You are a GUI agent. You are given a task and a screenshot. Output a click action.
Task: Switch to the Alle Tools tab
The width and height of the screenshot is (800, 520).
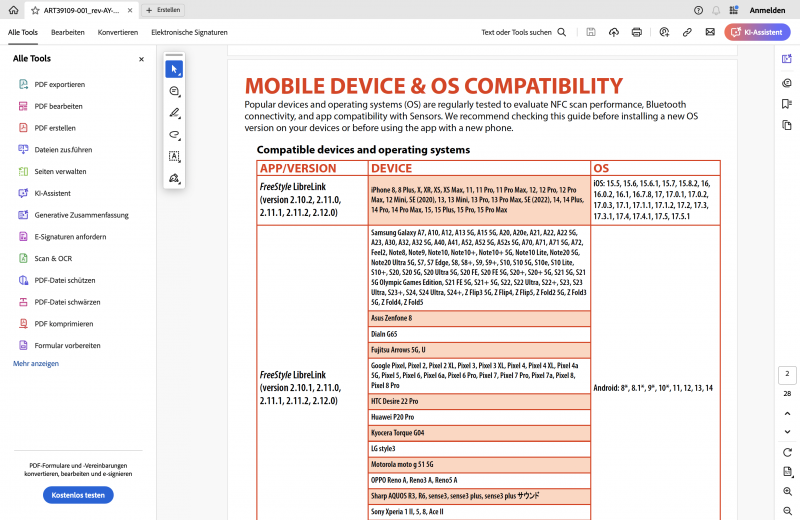coord(23,32)
